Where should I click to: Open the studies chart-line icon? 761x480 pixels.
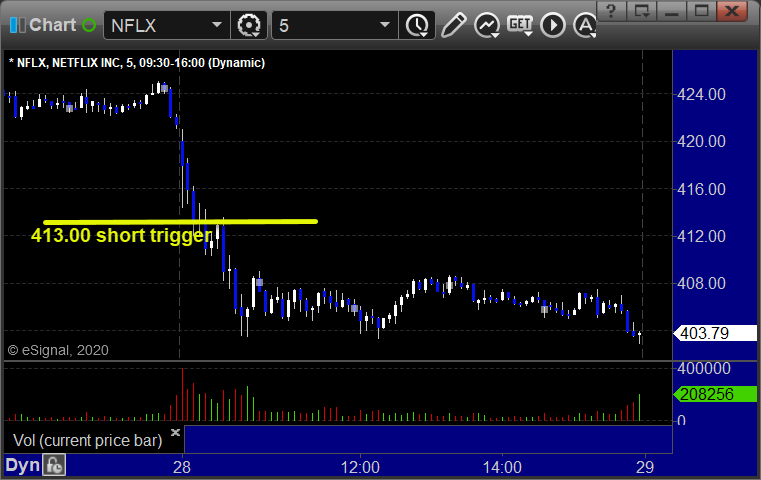487,25
